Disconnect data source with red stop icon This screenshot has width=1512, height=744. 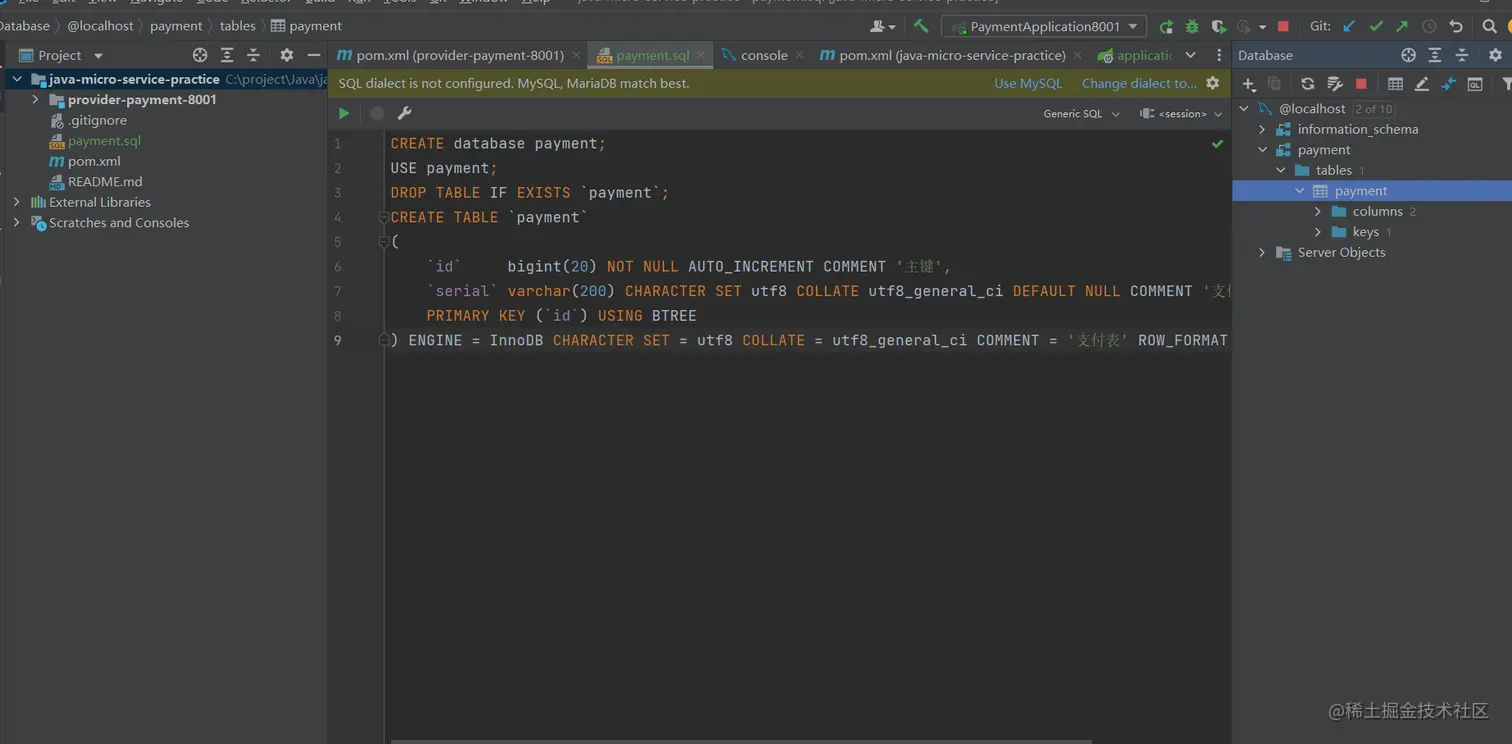pos(1361,84)
